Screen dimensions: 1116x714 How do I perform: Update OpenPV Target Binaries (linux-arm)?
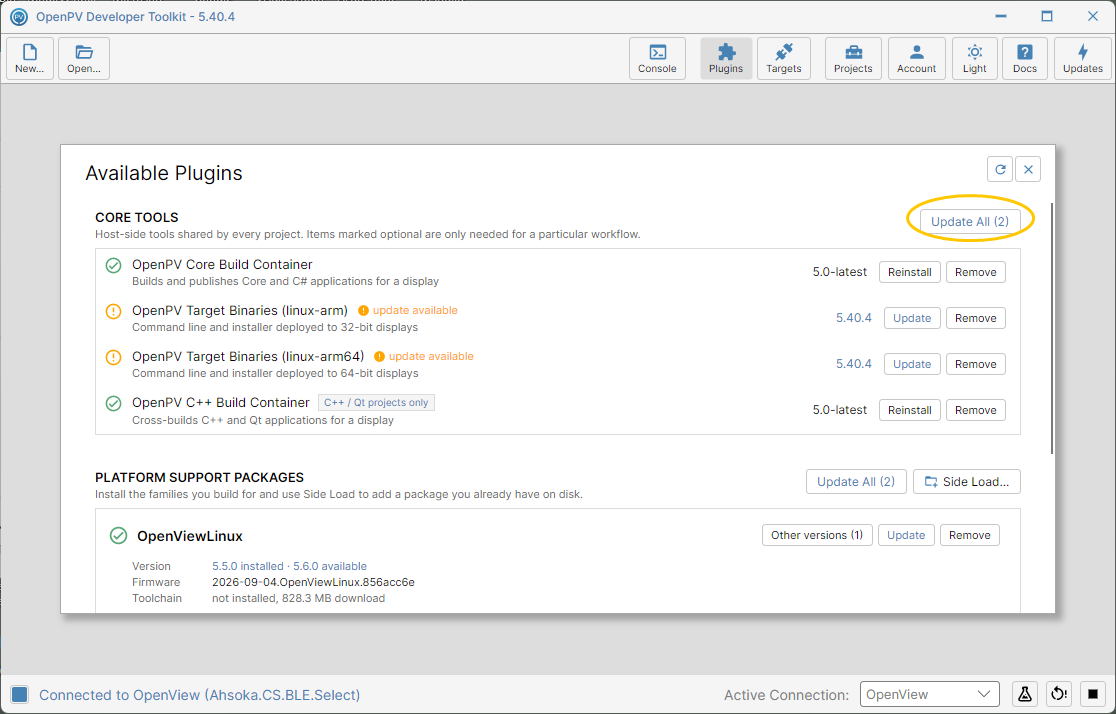tap(912, 318)
